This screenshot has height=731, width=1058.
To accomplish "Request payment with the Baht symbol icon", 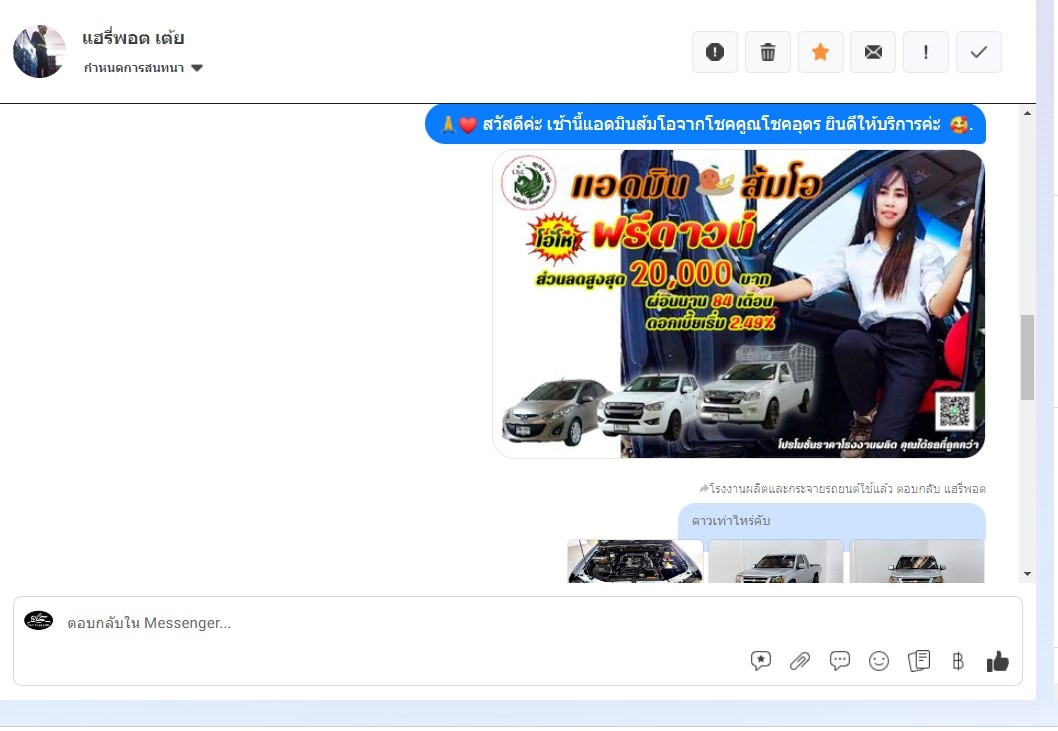I will point(957,661).
